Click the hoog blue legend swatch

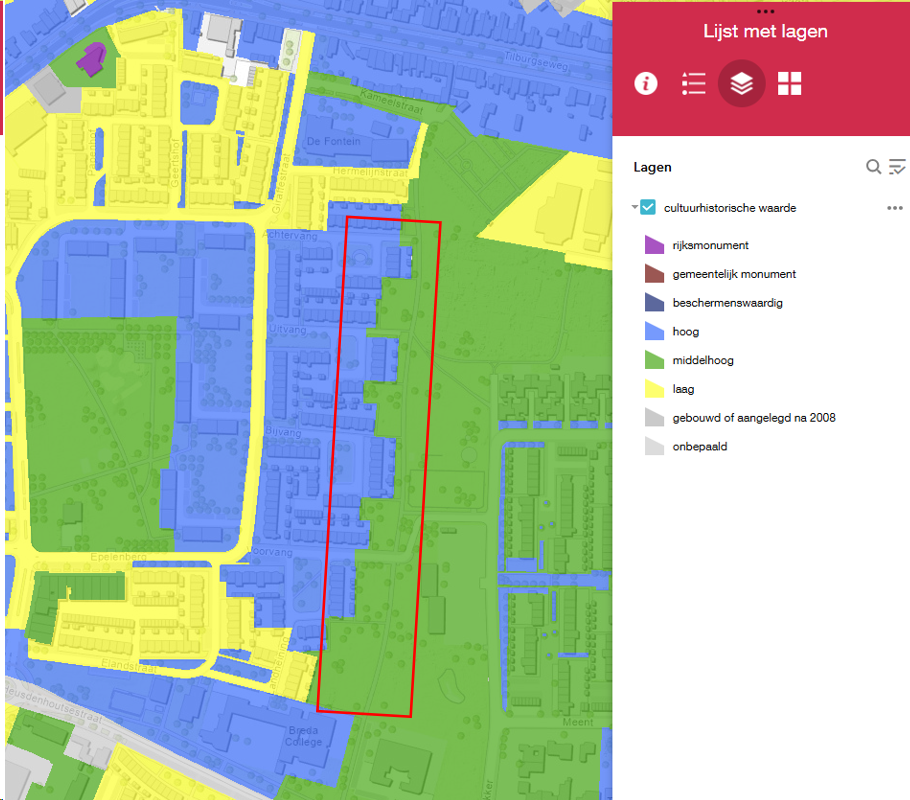(x=654, y=331)
